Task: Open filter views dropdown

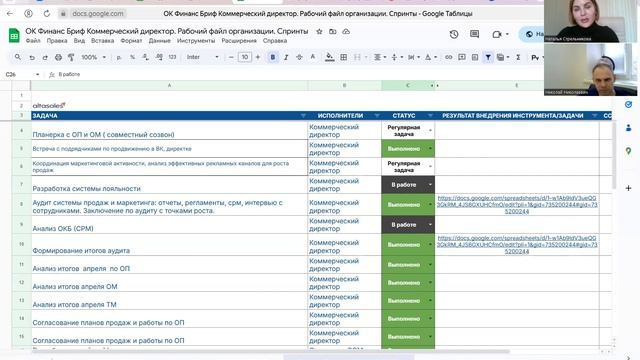Action: (502, 58)
